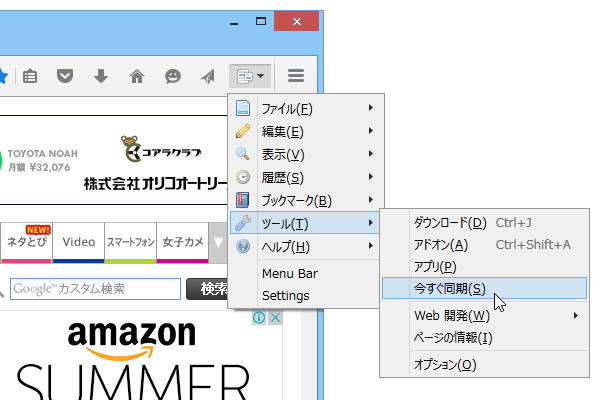This screenshot has height=400, width=600.
Task: Click the 検索 search button
Action: coord(207,289)
